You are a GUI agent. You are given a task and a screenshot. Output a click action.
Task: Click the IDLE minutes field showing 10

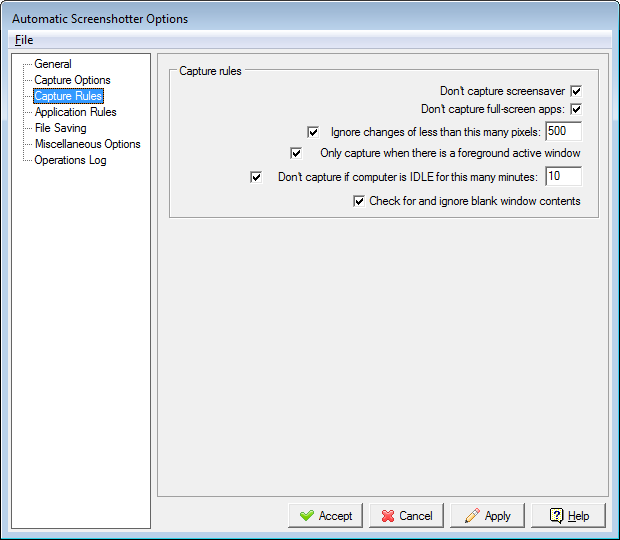563,177
